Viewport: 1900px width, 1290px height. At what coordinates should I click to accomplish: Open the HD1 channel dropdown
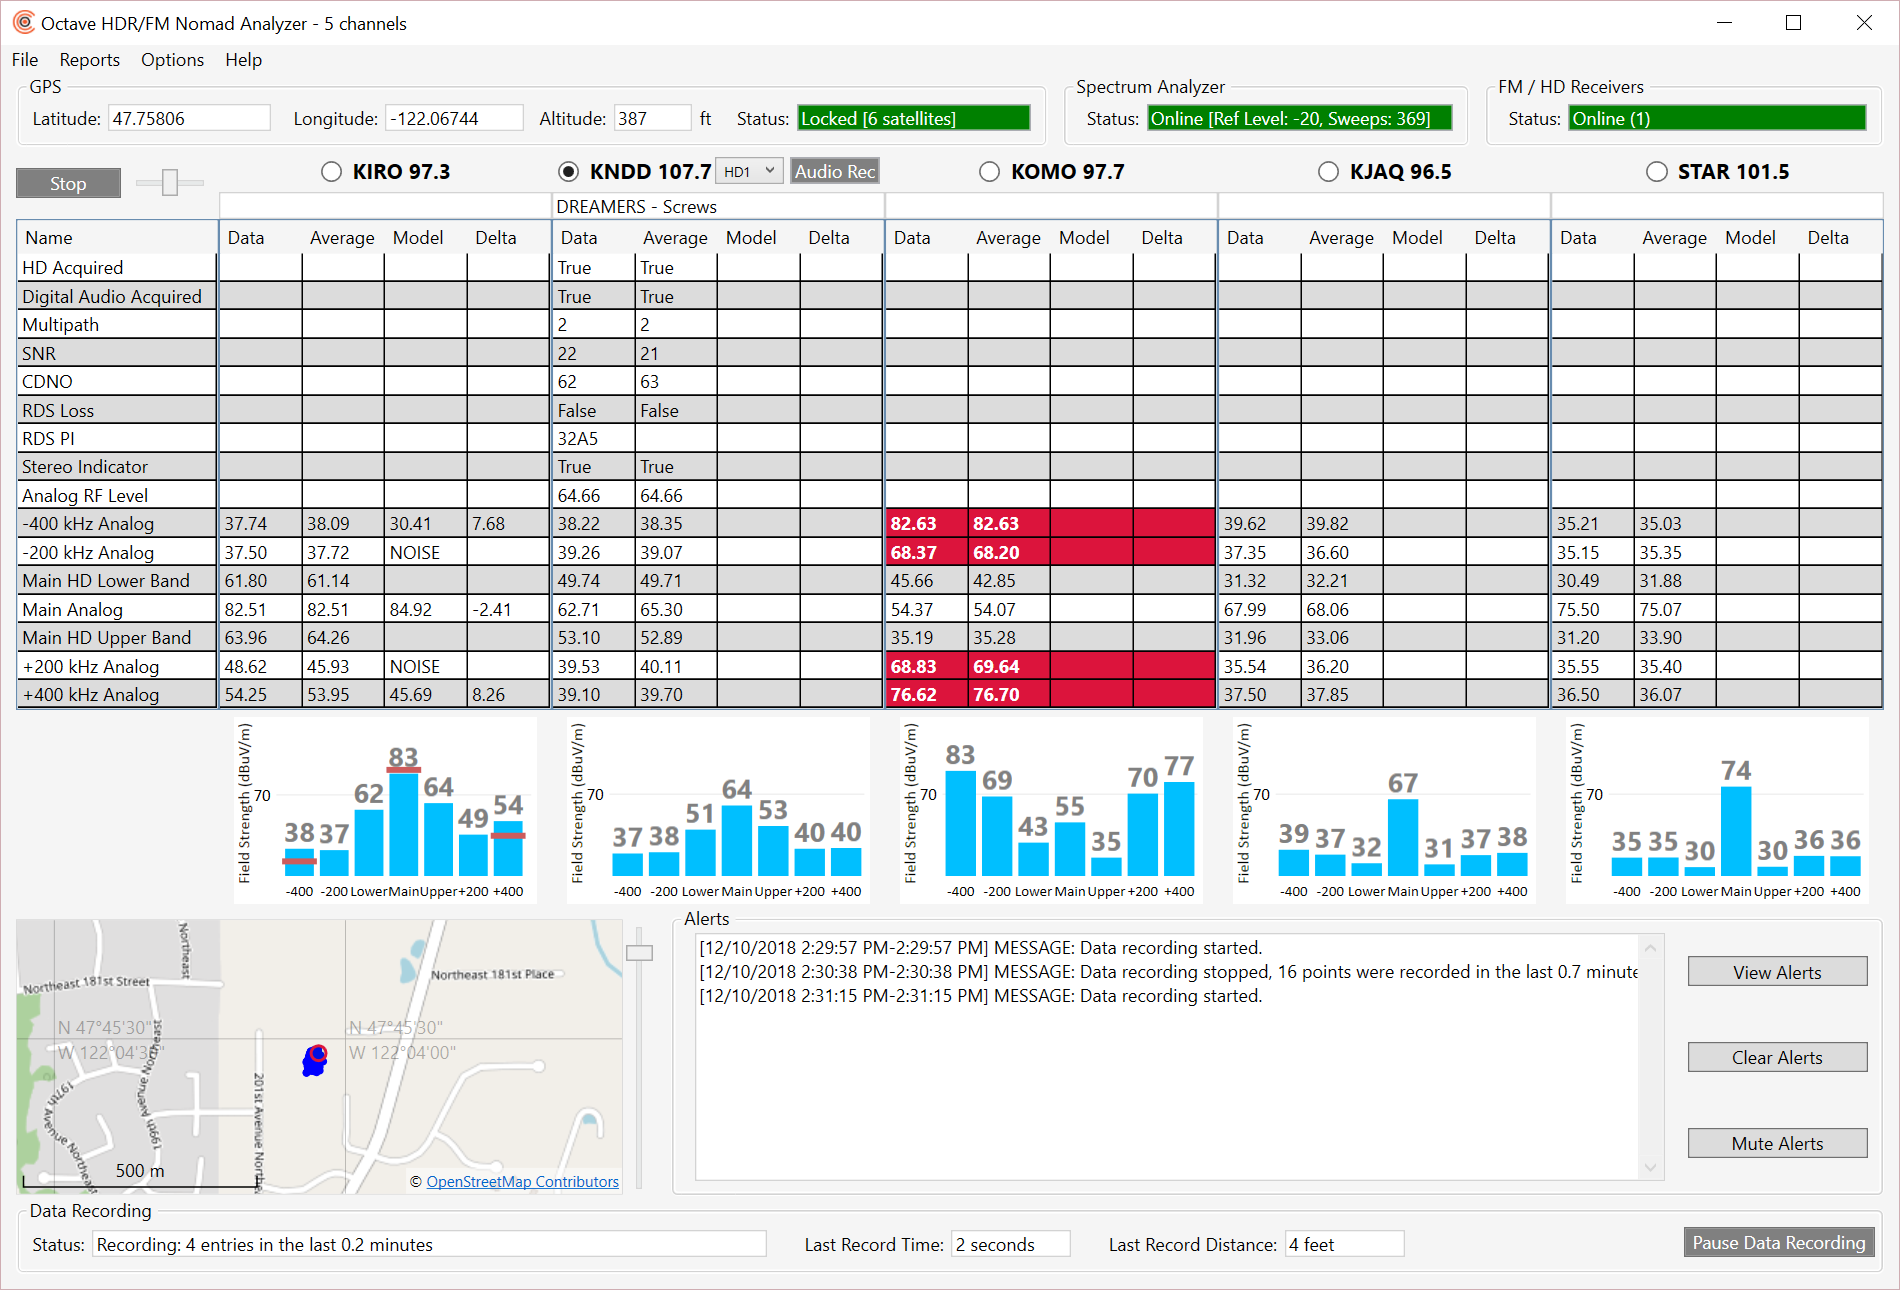pyautogui.click(x=750, y=171)
